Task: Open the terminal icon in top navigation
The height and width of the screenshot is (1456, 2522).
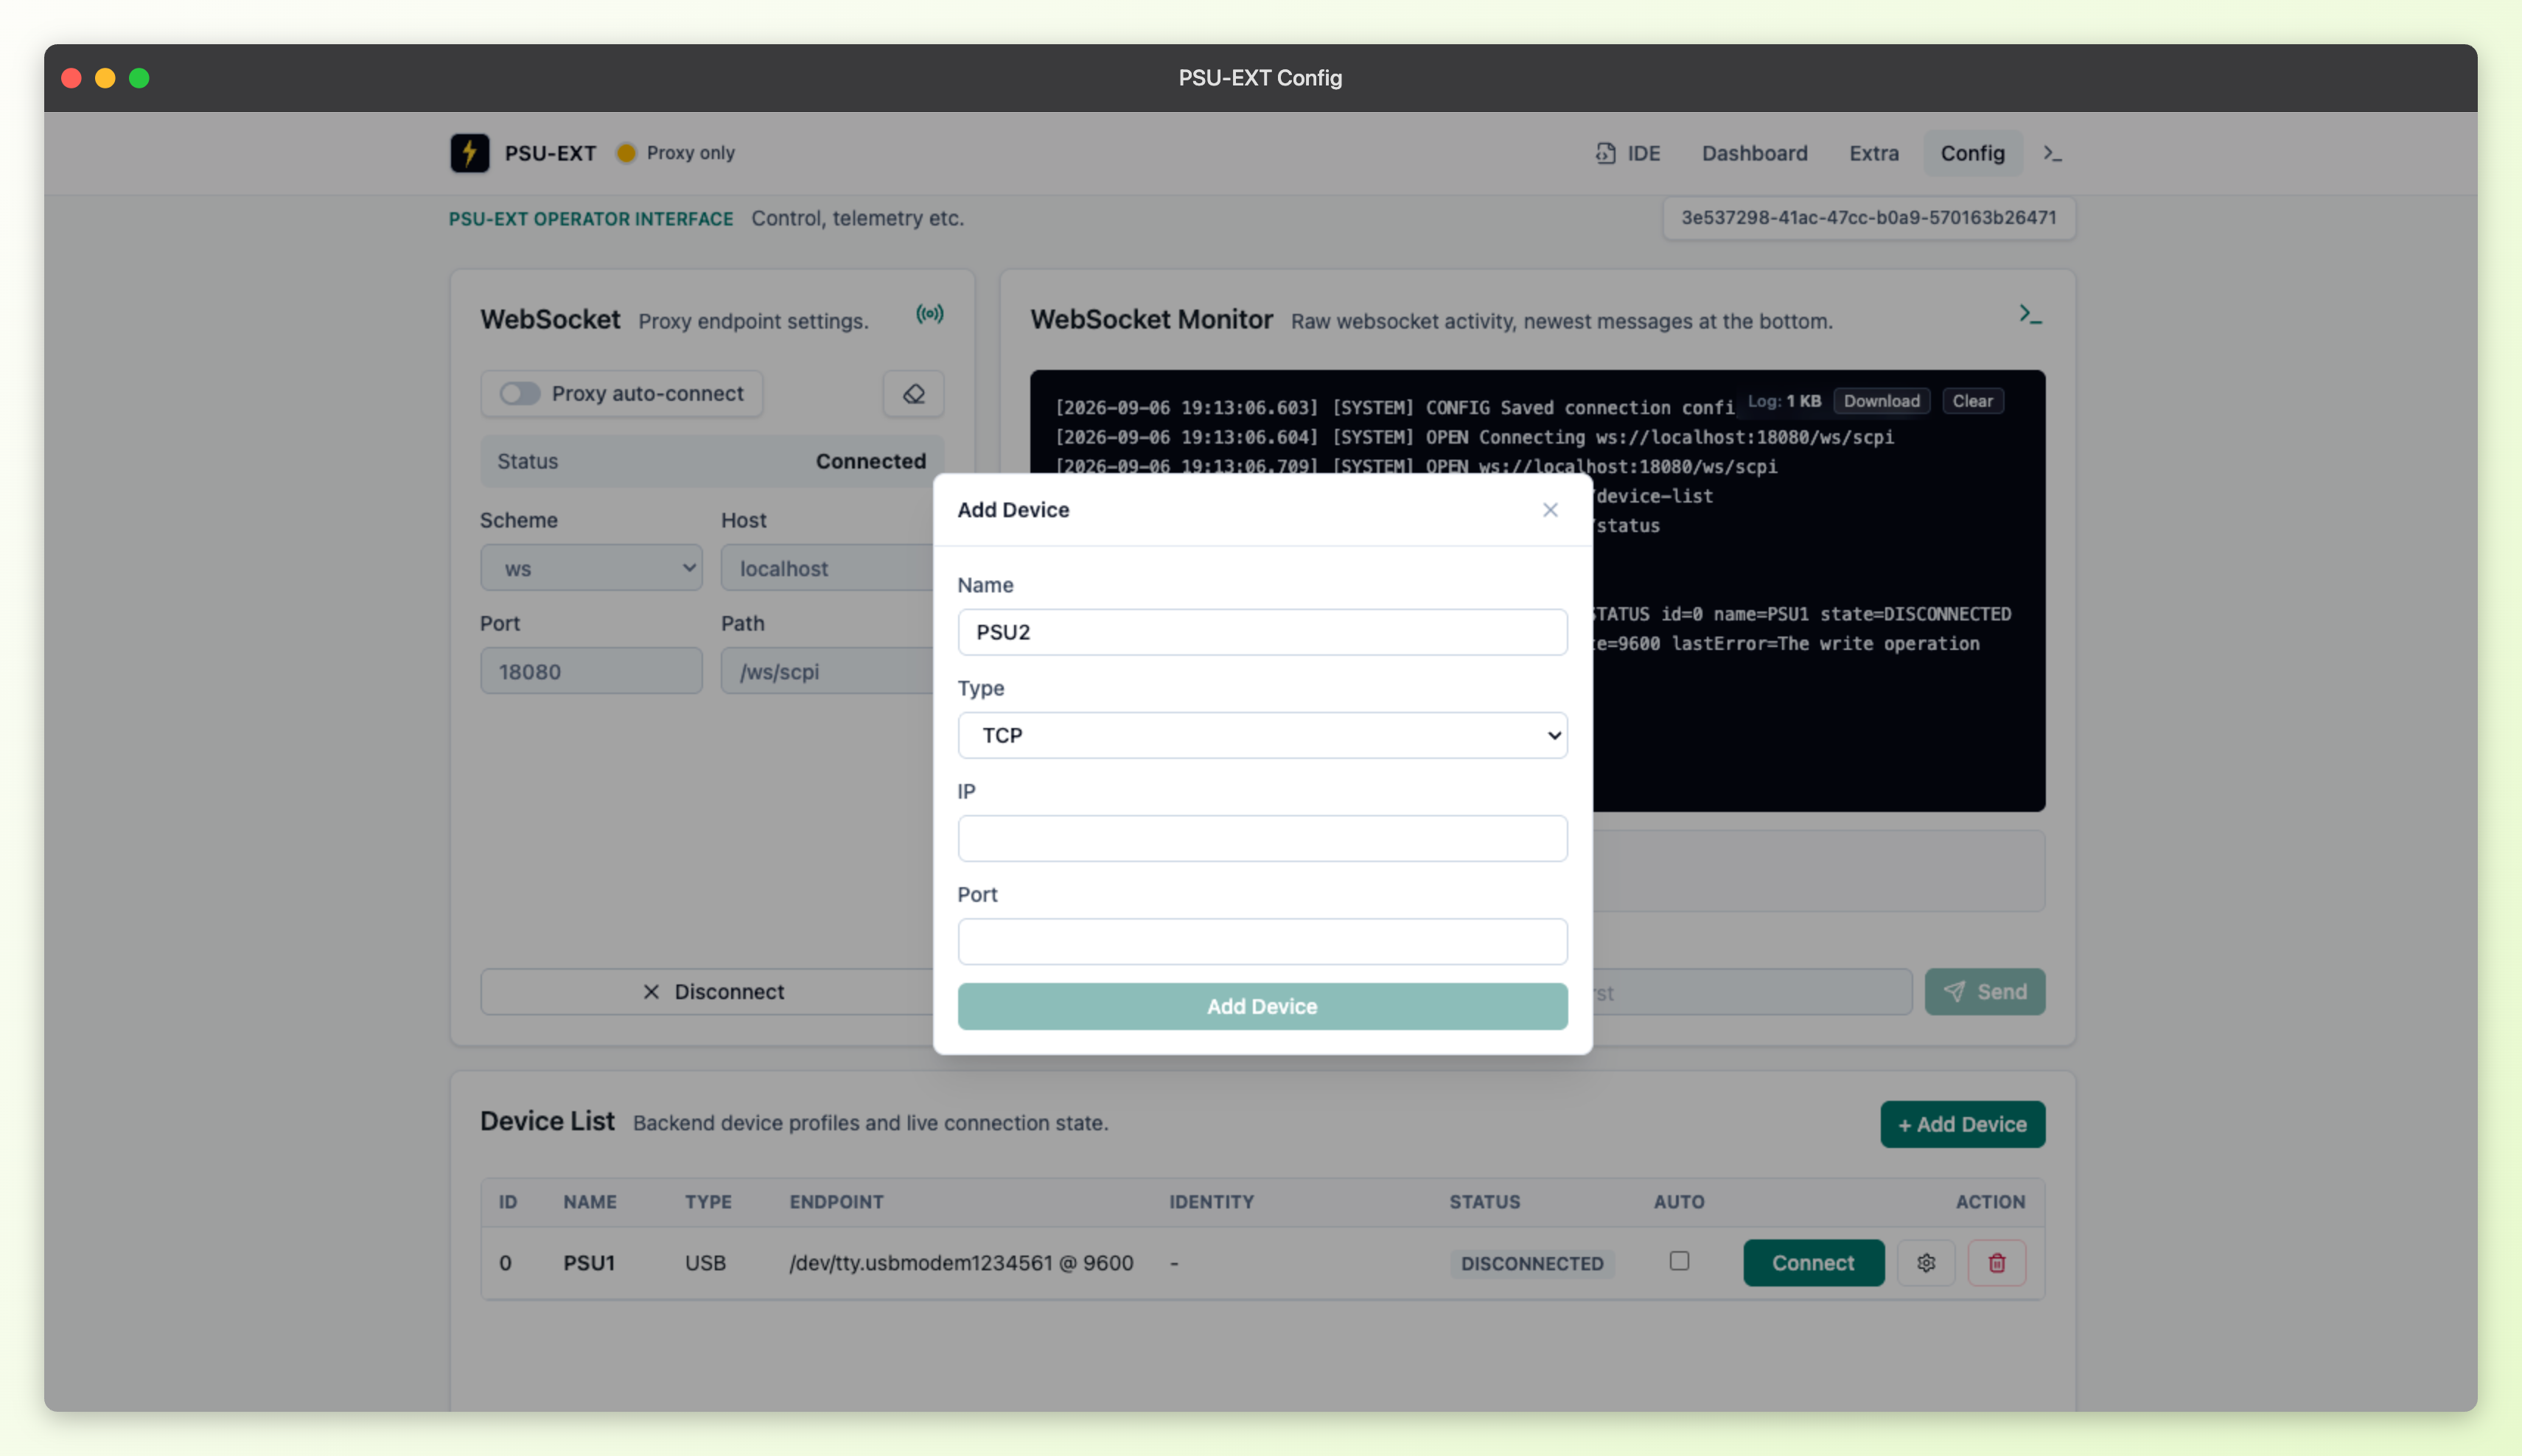Action: [2052, 153]
